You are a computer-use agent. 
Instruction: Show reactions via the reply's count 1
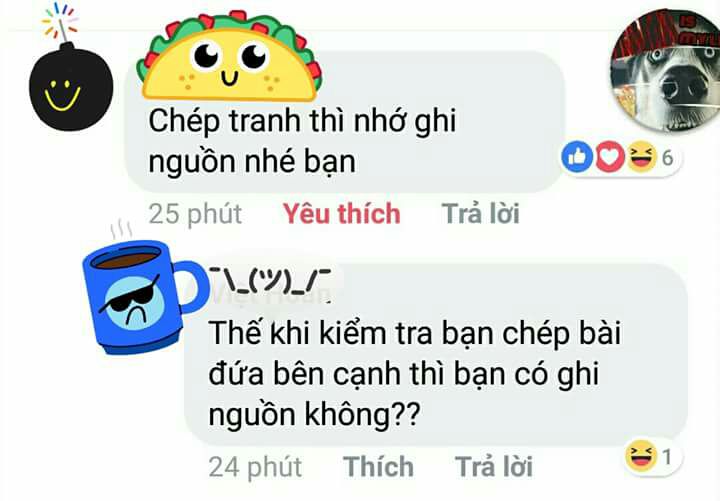point(667,457)
